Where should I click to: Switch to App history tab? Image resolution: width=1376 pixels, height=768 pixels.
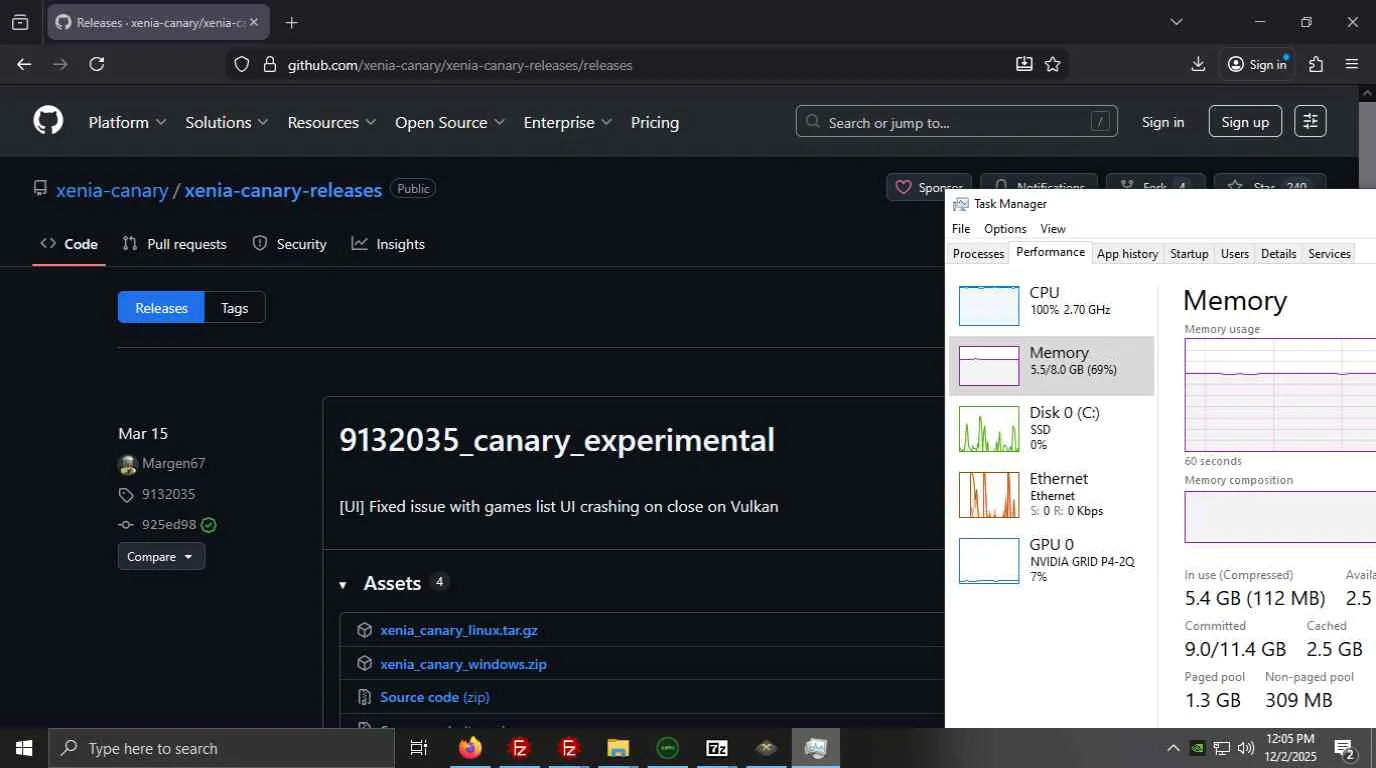pos(1127,254)
